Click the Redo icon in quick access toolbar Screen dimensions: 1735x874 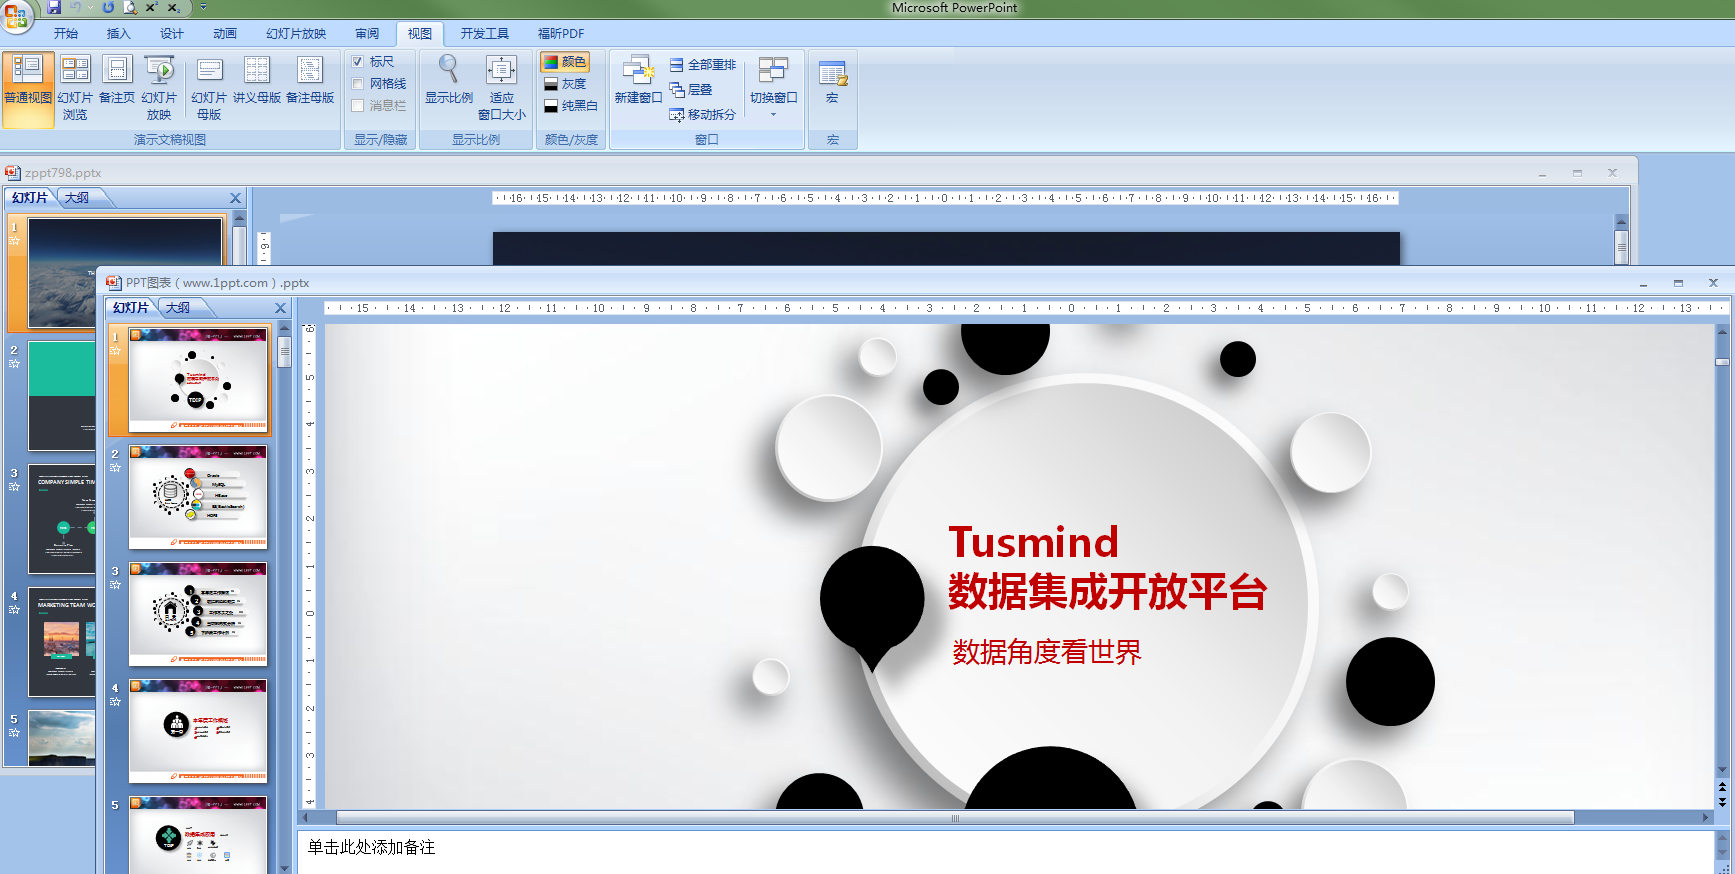coord(108,7)
